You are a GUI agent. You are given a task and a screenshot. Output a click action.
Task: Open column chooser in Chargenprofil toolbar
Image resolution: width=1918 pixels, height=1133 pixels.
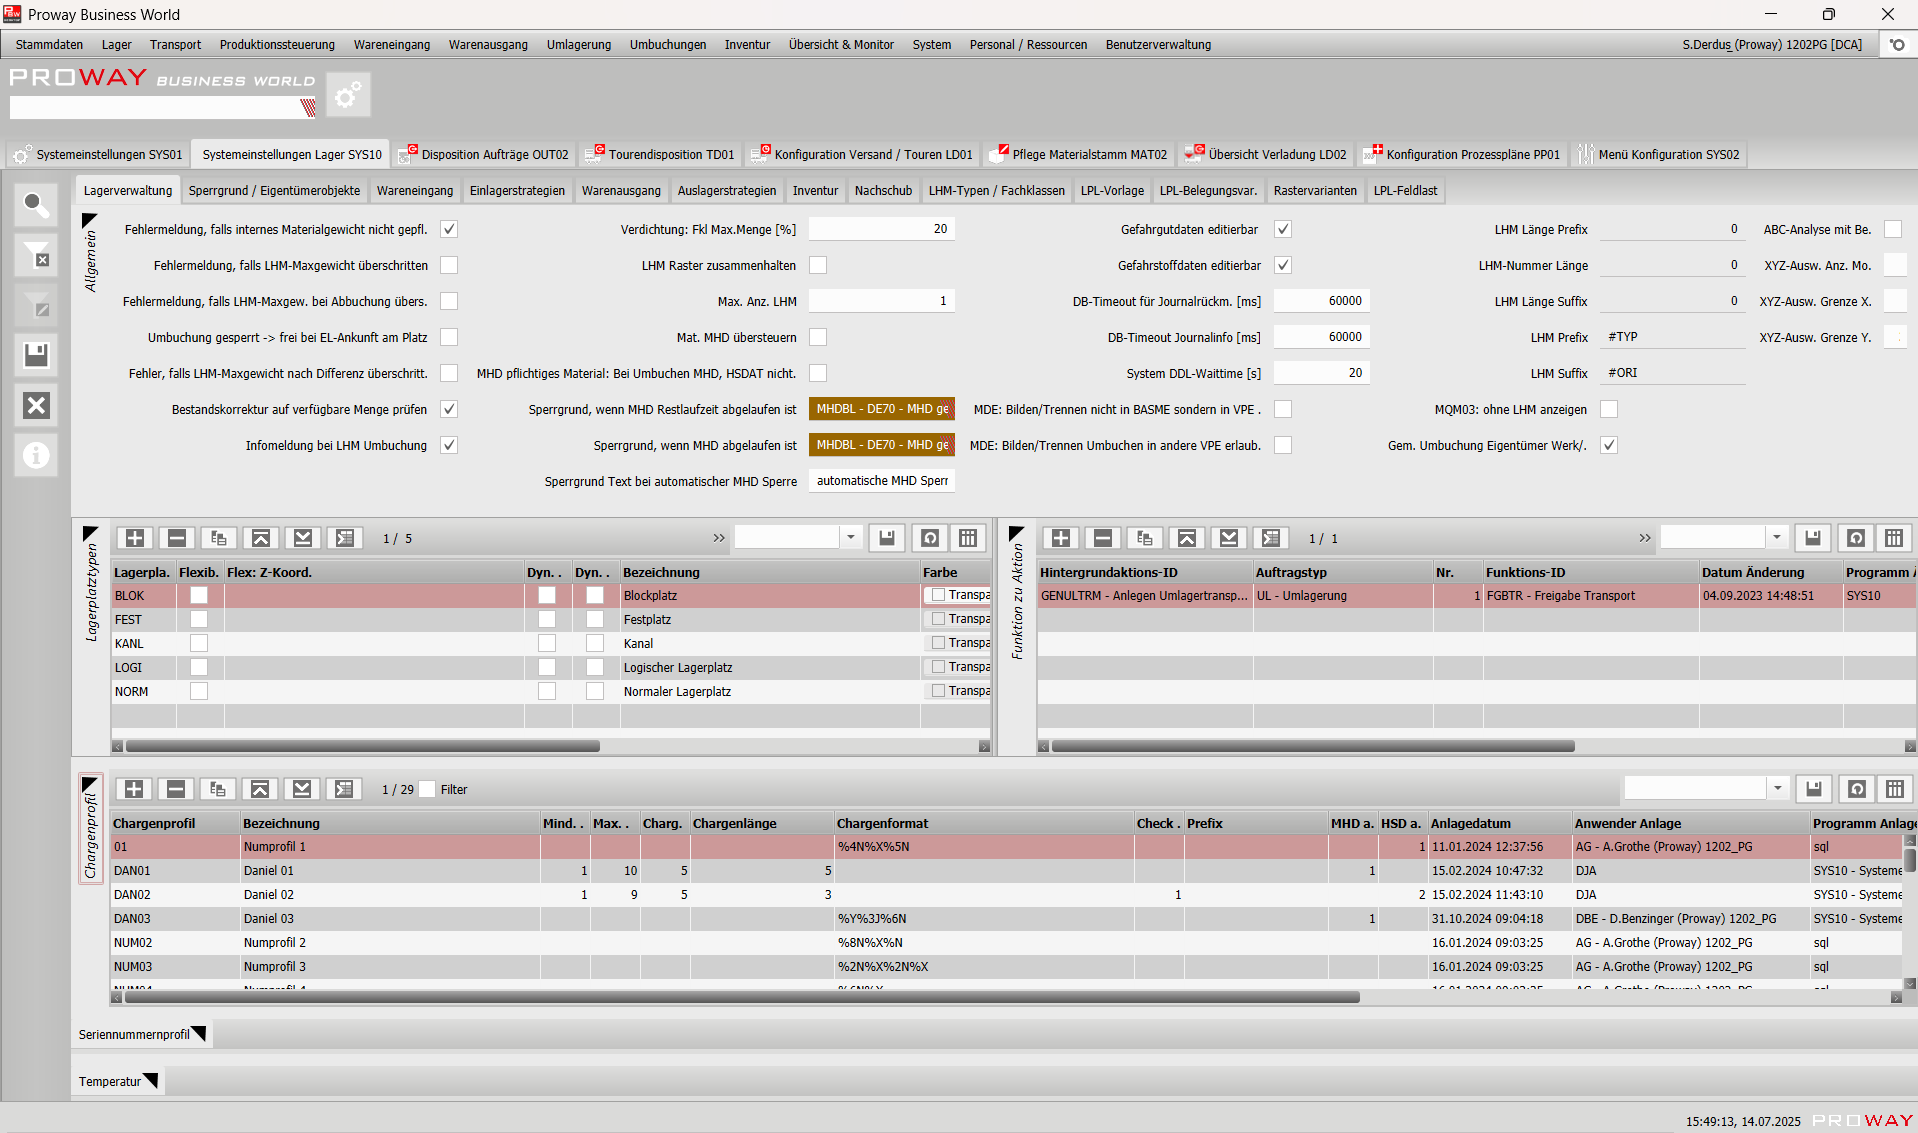point(1895,789)
